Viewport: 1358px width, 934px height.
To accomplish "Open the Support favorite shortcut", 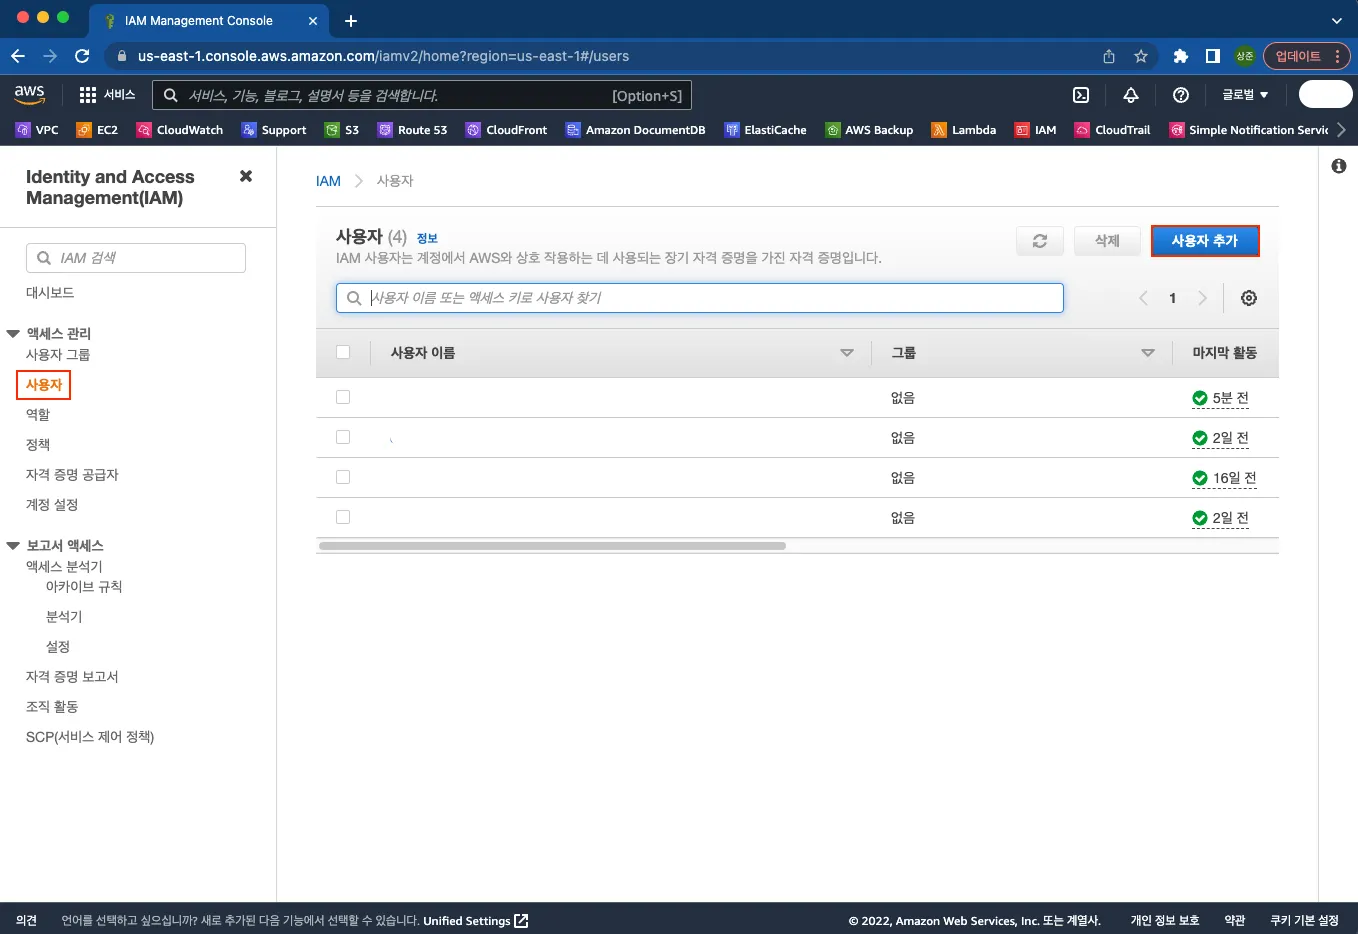I will point(274,130).
